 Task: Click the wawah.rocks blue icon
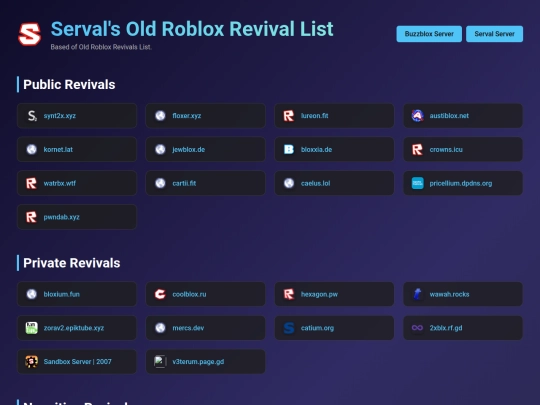tap(417, 294)
